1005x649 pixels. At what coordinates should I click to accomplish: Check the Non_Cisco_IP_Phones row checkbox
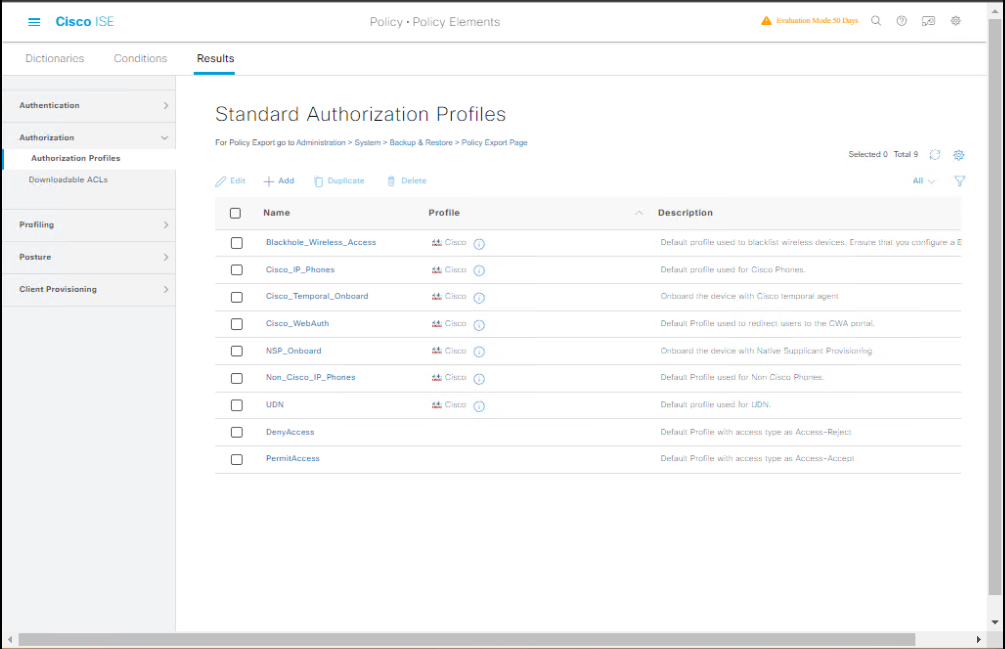coord(237,379)
